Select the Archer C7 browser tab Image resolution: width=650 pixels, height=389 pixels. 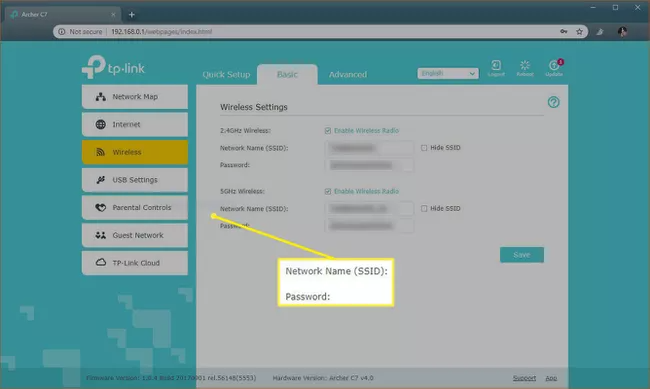[x=62, y=15]
